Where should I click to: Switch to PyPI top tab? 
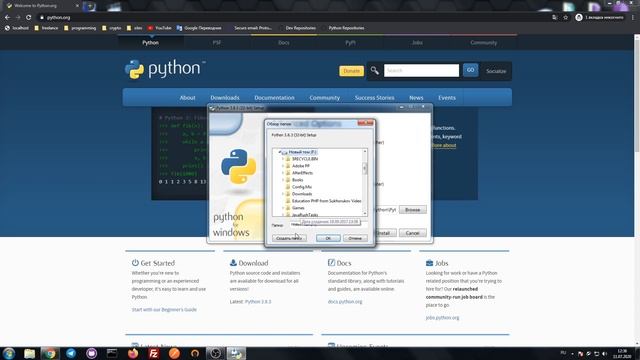pyautogui.click(x=350, y=42)
